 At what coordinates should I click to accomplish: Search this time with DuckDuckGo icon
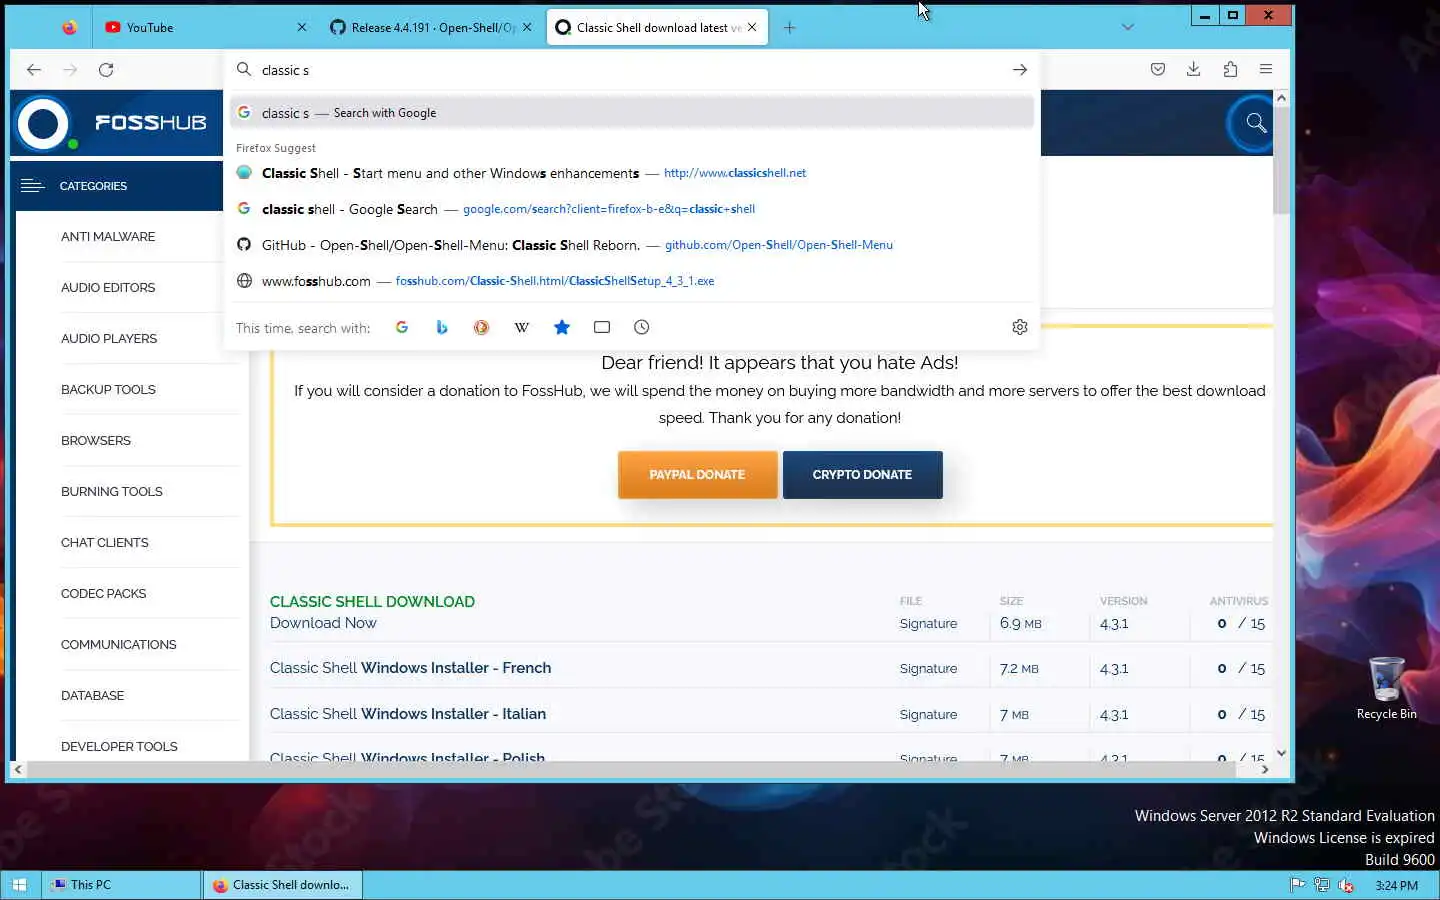[x=481, y=327]
